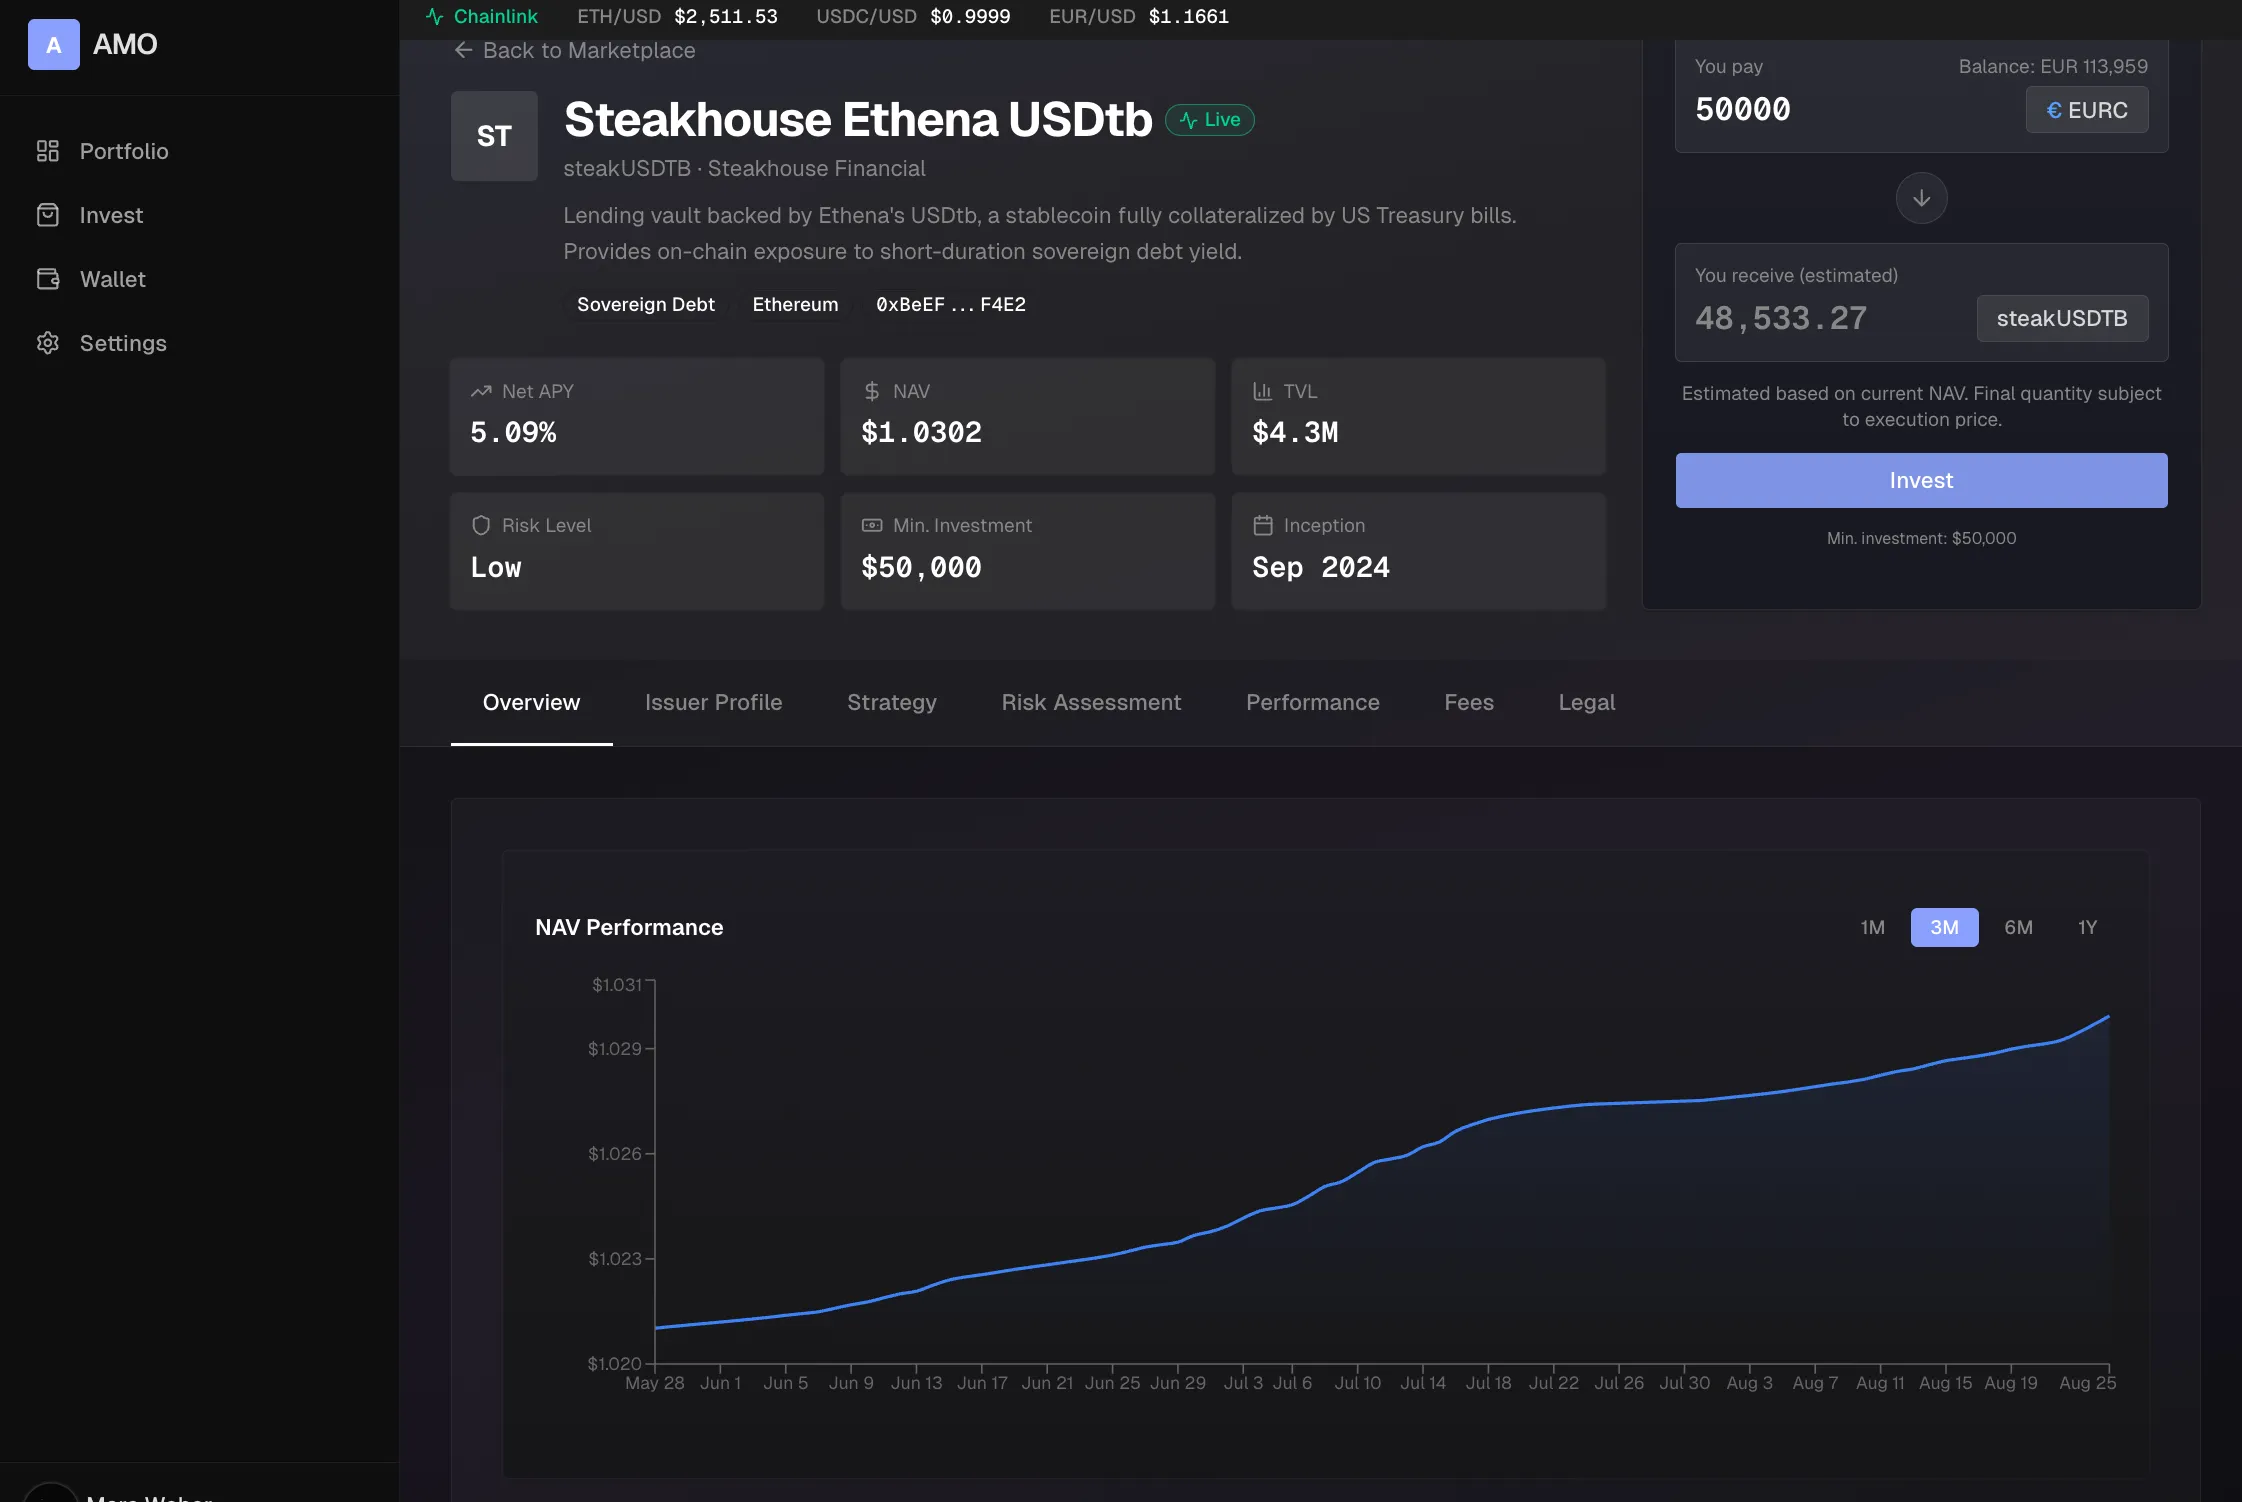Click the Settings gear icon
The width and height of the screenshot is (2242, 1502).
coord(48,343)
